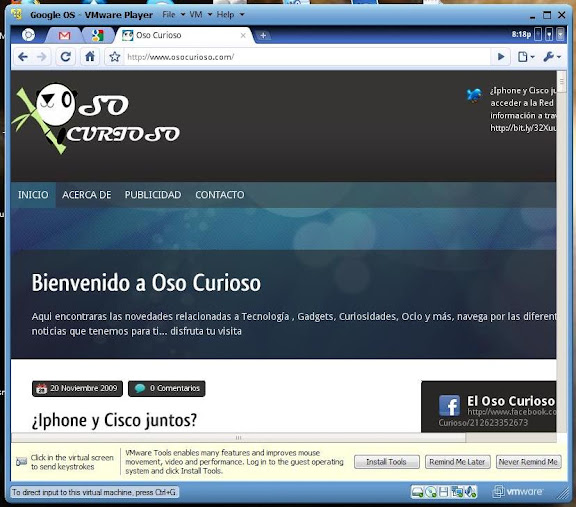Viewport: 576px width, 507px height.
Task: Focus the osocurioso.com address bar
Action: click(307, 57)
